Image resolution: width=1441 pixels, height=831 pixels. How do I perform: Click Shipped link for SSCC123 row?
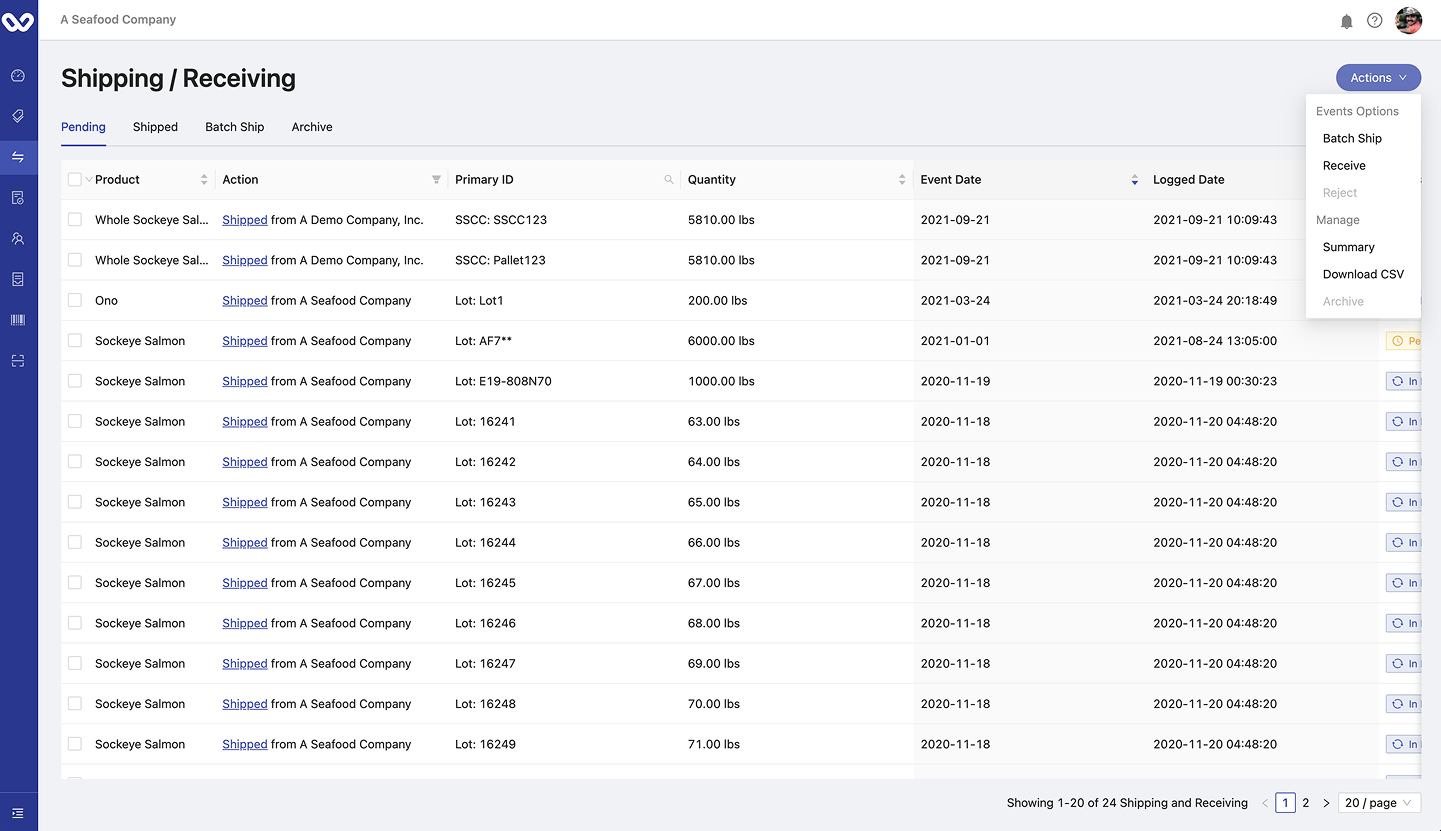[244, 220]
